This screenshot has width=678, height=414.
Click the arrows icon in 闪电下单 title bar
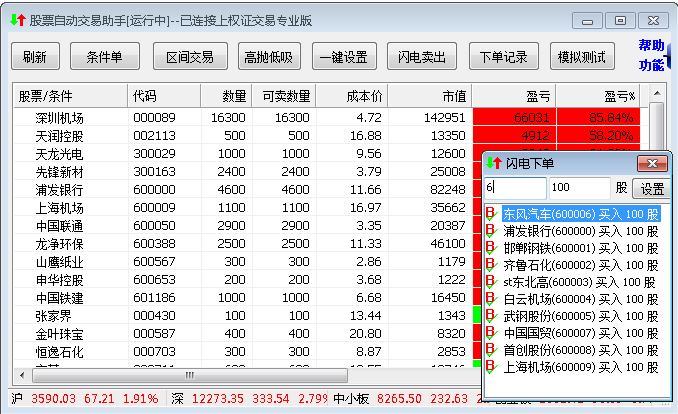[493, 164]
